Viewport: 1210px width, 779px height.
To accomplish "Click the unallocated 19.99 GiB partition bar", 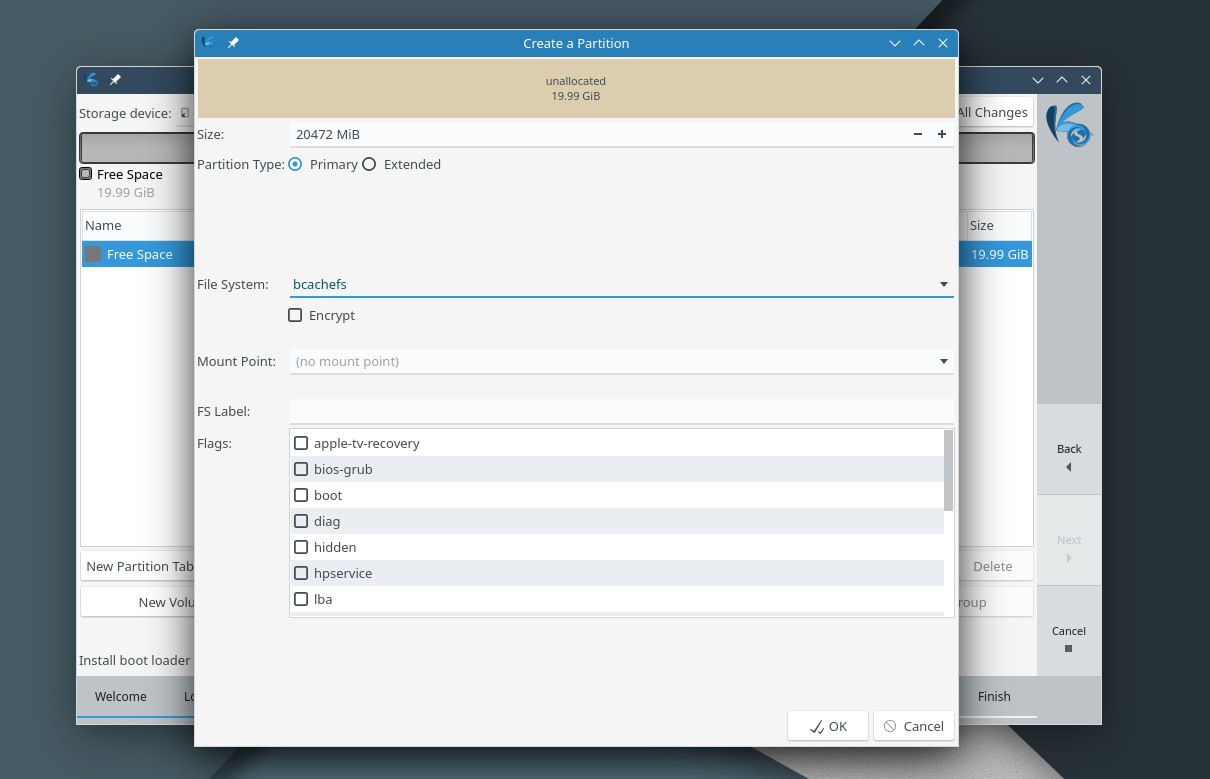I will pyautogui.click(x=576, y=88).
